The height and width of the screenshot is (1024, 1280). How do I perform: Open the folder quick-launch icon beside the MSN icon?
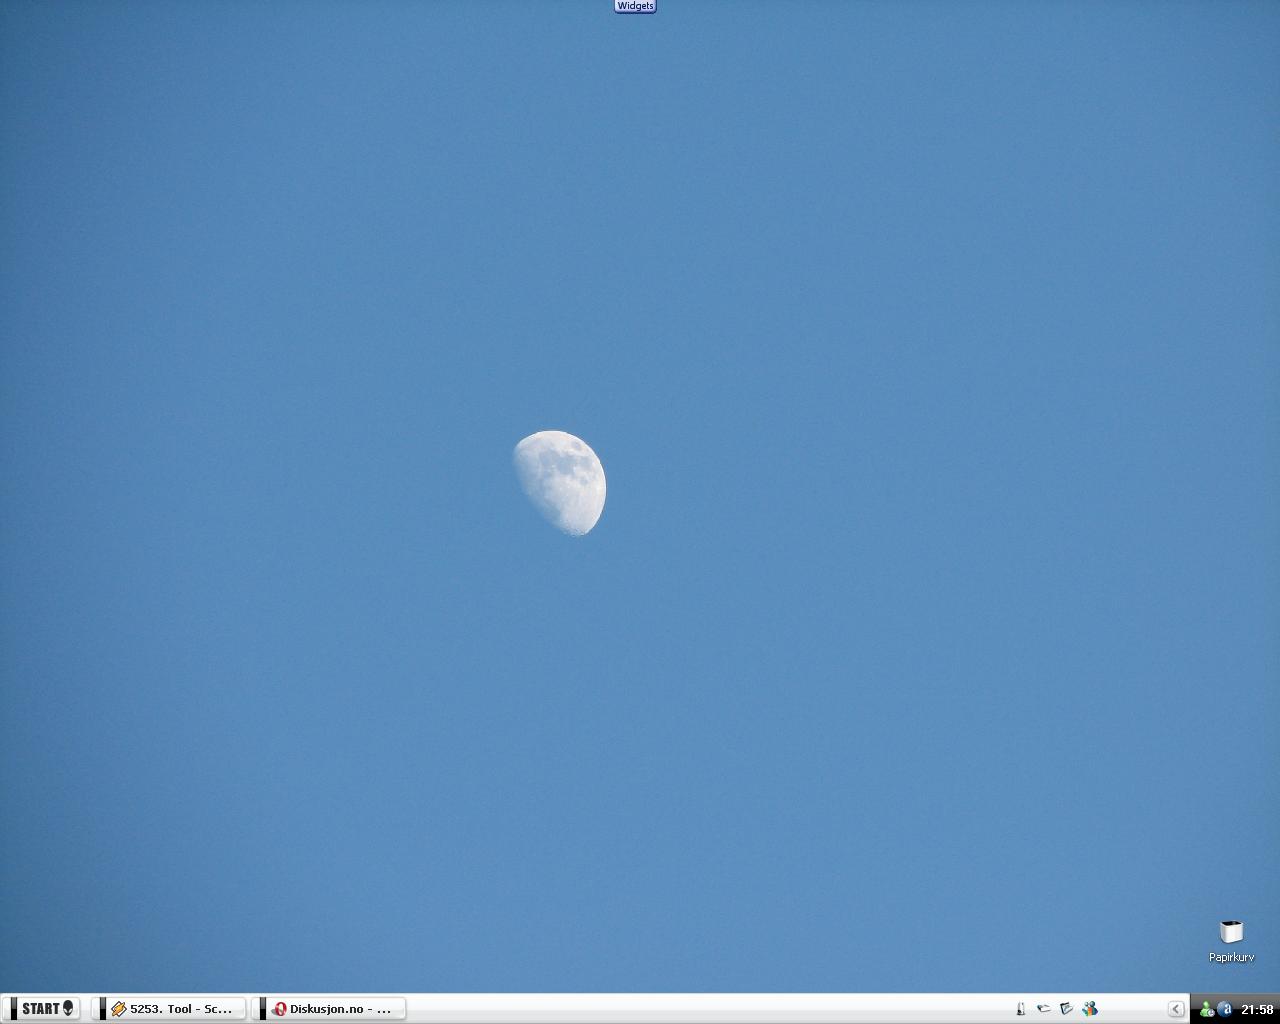[x=1066, y=1009]
